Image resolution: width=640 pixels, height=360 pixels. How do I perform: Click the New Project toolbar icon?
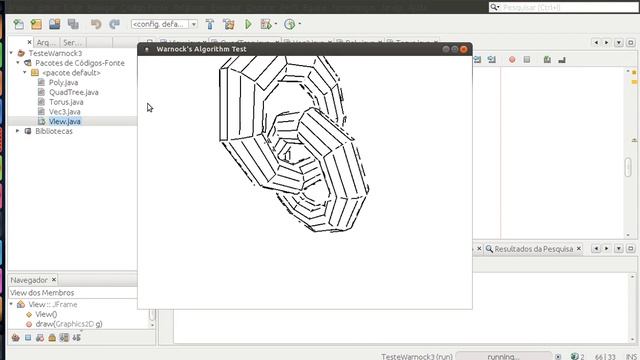pos(36,24)
